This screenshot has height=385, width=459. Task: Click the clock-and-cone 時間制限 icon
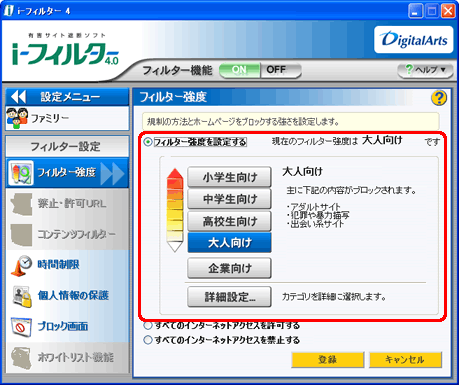[21, 266]
